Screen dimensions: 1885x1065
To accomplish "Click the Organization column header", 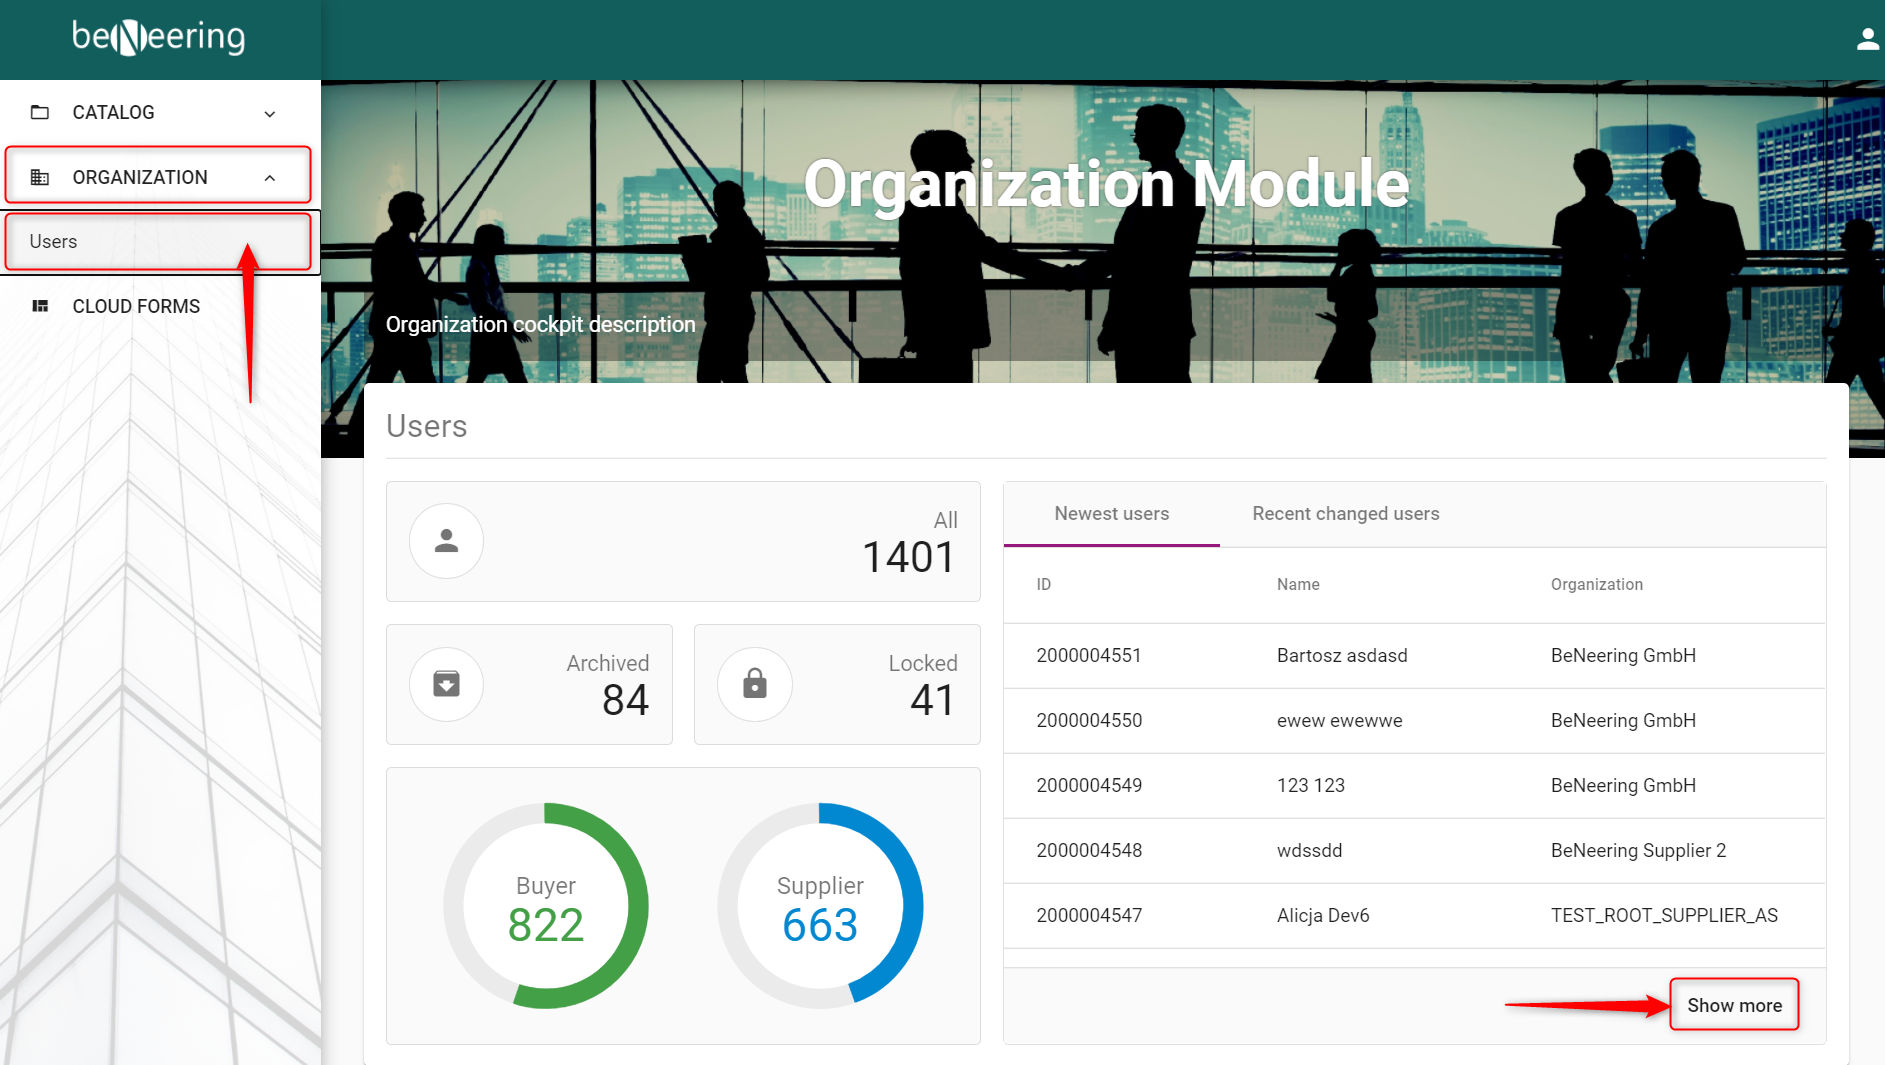I will click(x=1596, y=585).
